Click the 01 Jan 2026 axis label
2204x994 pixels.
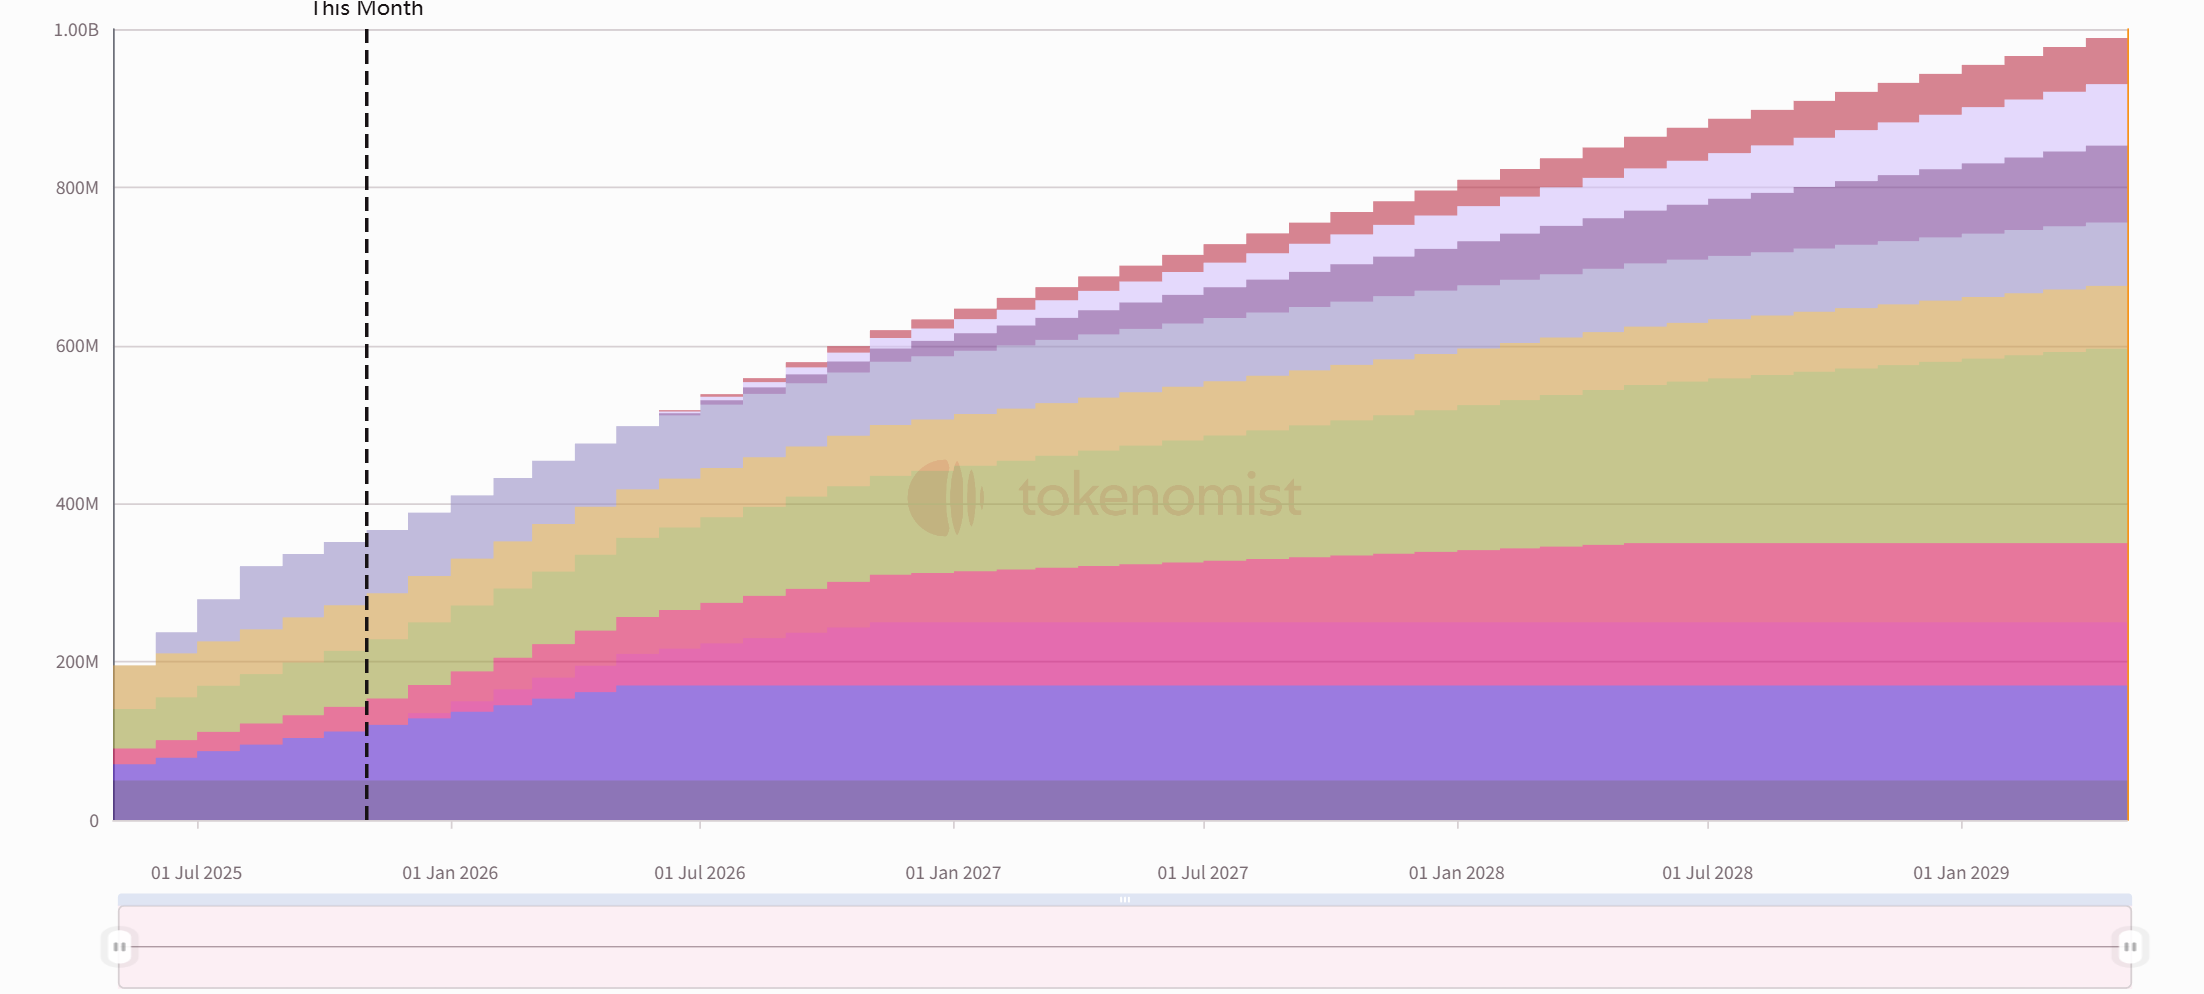450,872
